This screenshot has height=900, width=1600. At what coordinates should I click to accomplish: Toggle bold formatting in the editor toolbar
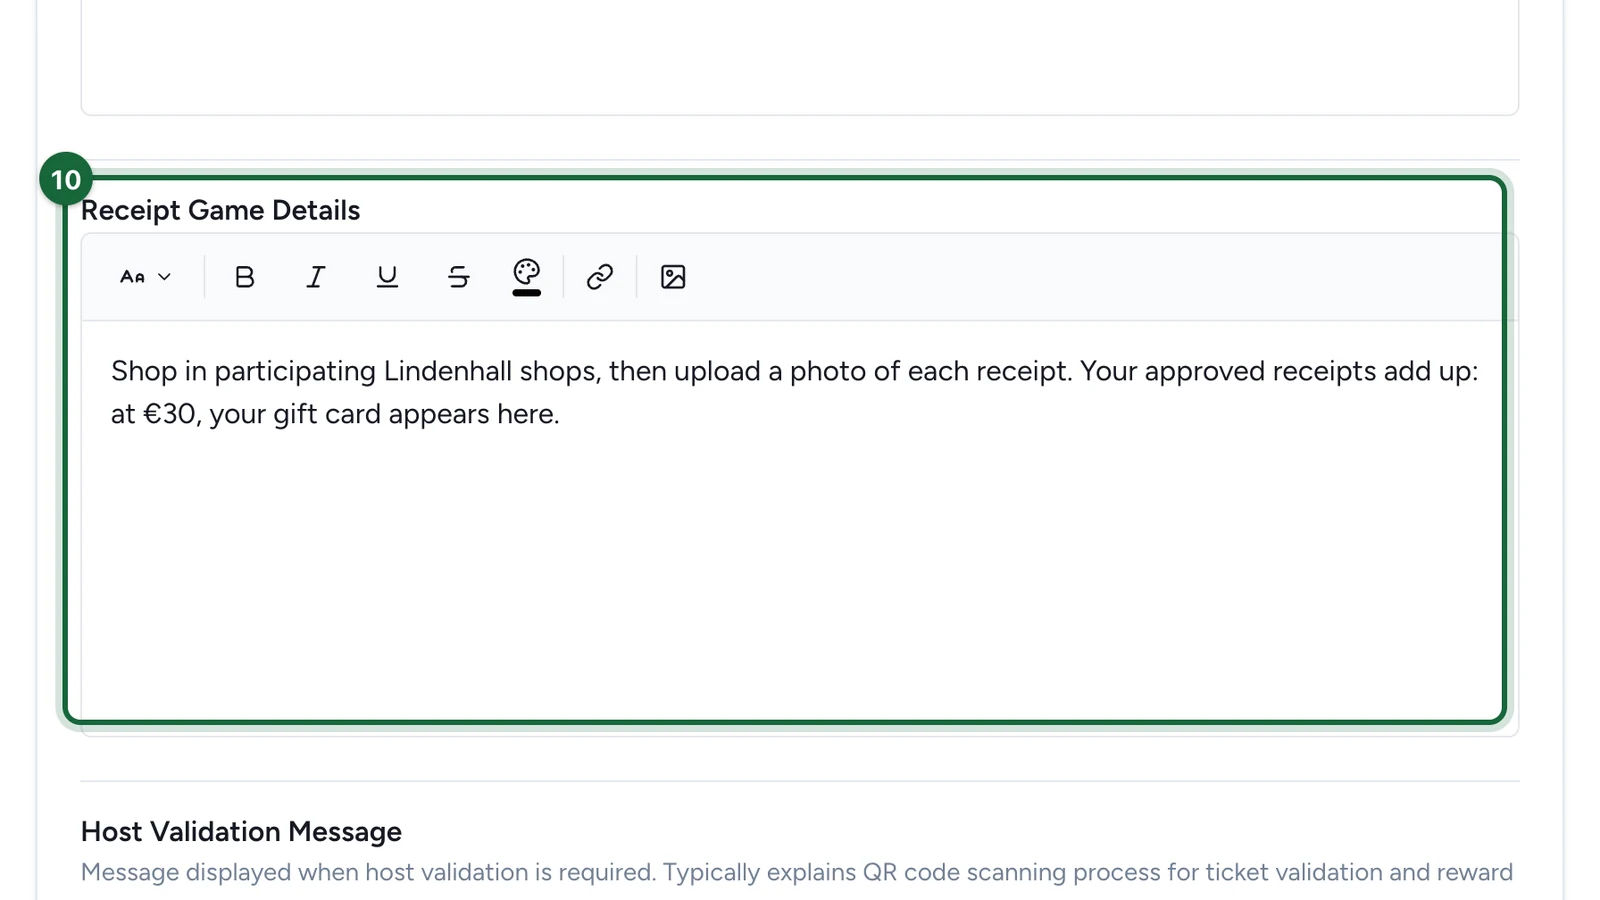(244, 277)
